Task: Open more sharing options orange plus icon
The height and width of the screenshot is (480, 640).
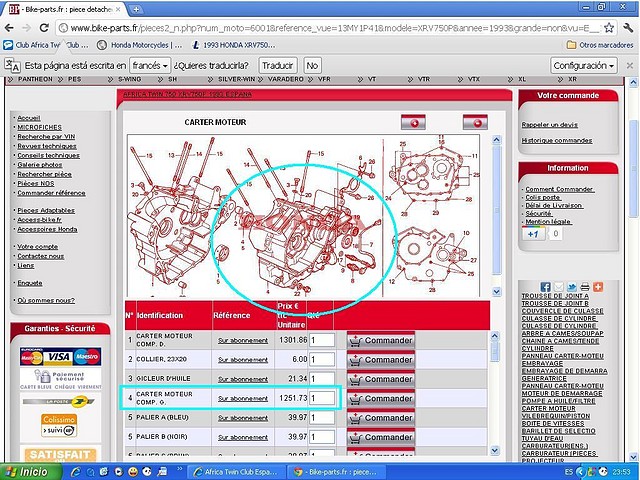Action: pyautogui.click(x=598, y=287)
